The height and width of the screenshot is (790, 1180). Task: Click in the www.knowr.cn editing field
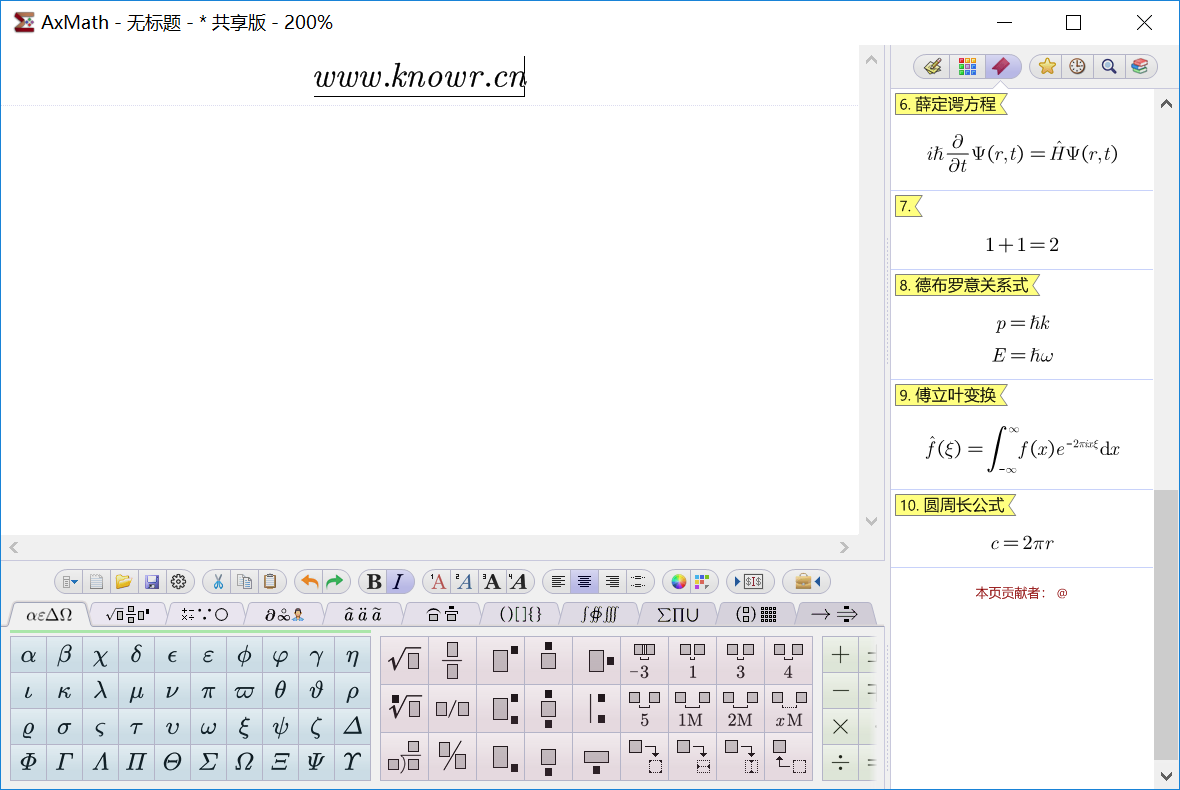point(419,77)
